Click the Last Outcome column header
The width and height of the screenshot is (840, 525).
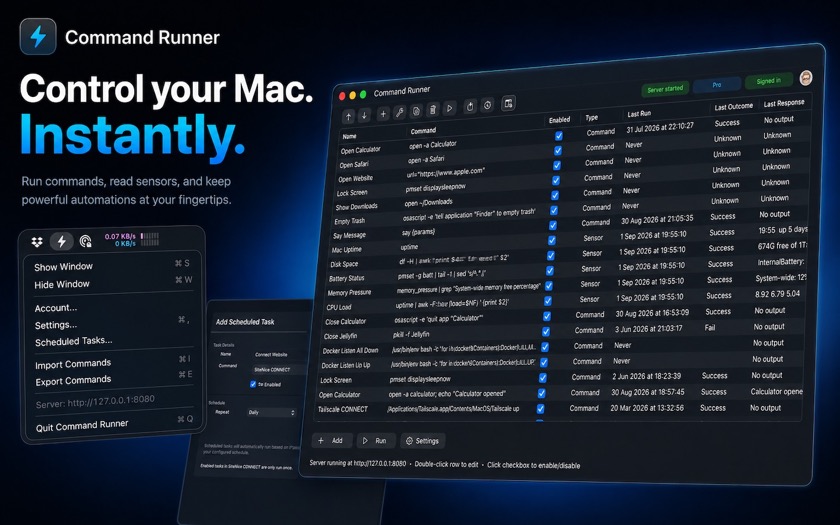tap(733, 107)
